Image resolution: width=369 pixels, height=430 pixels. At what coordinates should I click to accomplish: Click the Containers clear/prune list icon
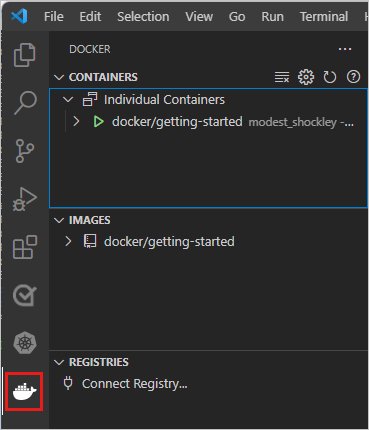(x=282, y=77)
